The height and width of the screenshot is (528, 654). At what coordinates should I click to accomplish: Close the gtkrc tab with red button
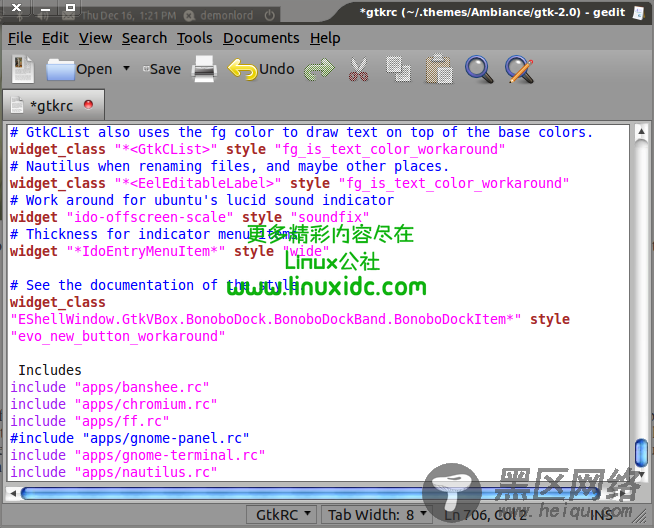pos(88,105)
